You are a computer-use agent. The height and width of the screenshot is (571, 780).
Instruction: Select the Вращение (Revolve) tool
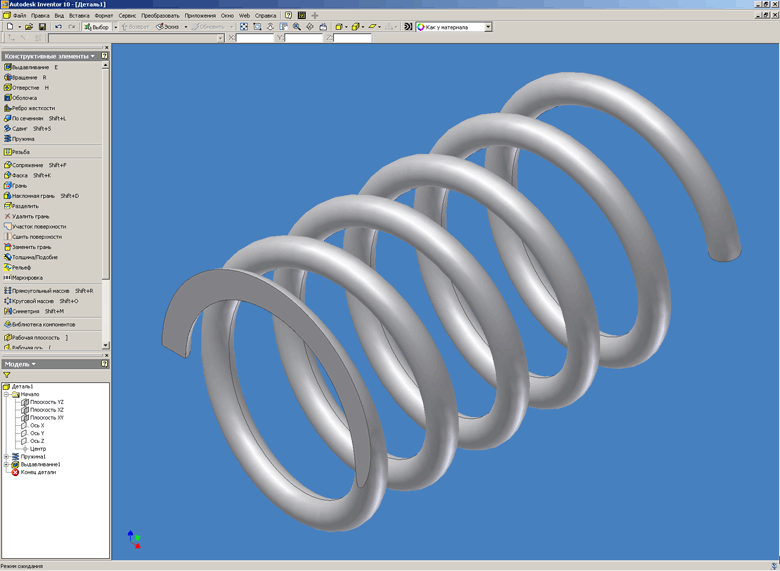pos(25,78)
